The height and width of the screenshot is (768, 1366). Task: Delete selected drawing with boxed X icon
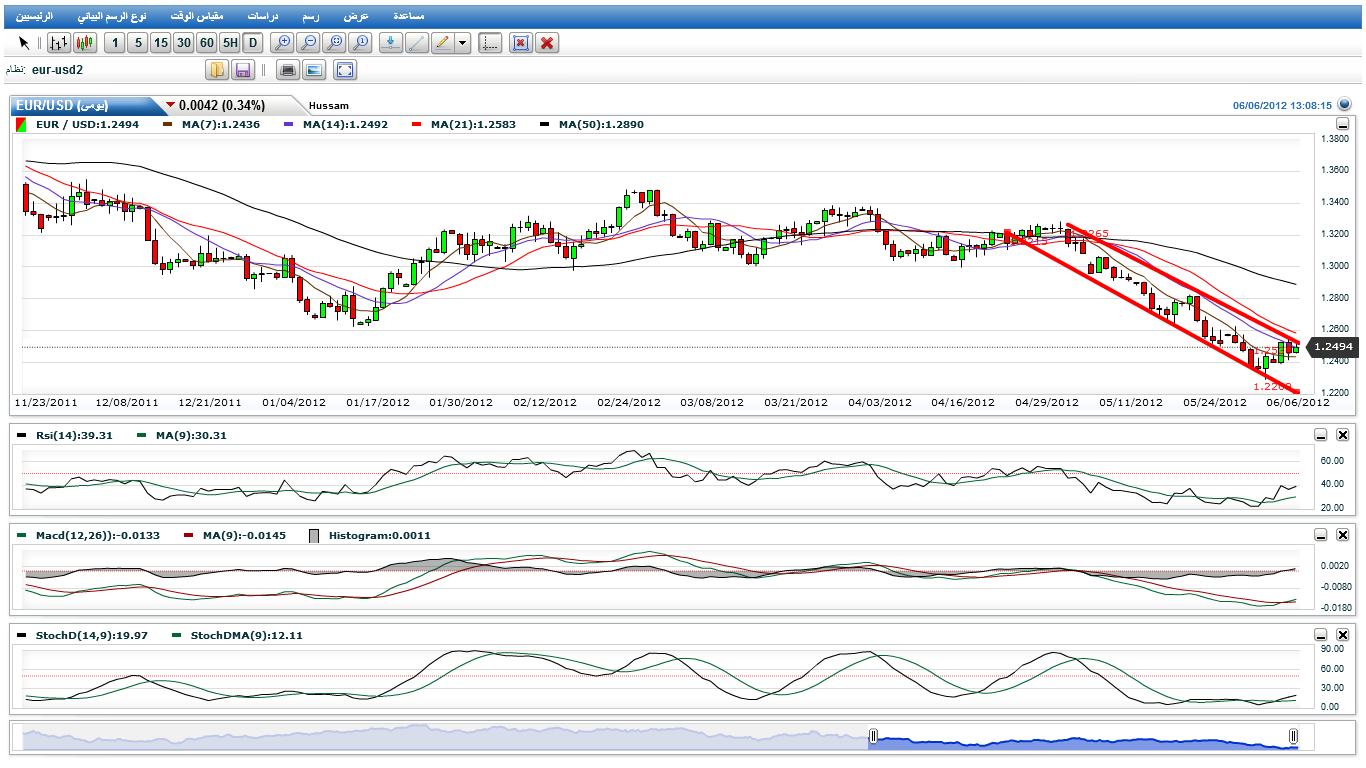click(x=521, y=43)
